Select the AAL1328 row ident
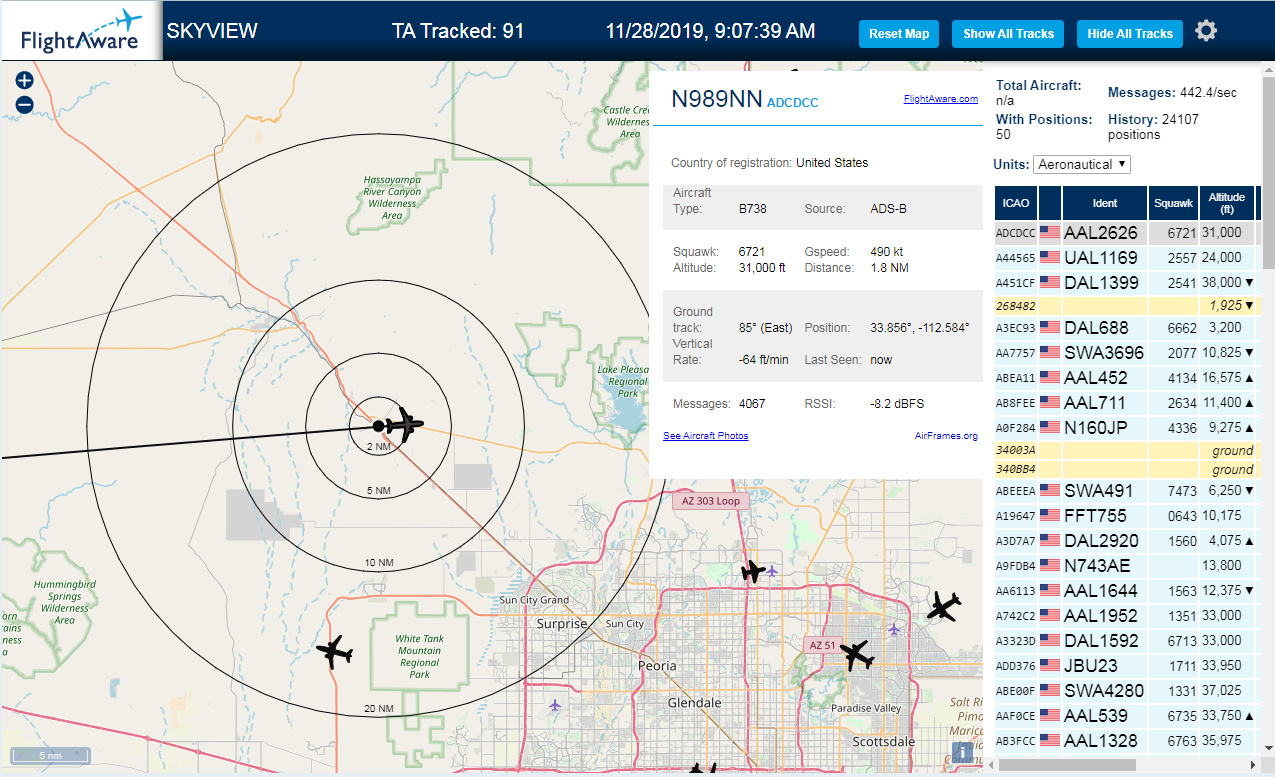 (1101, 741)
